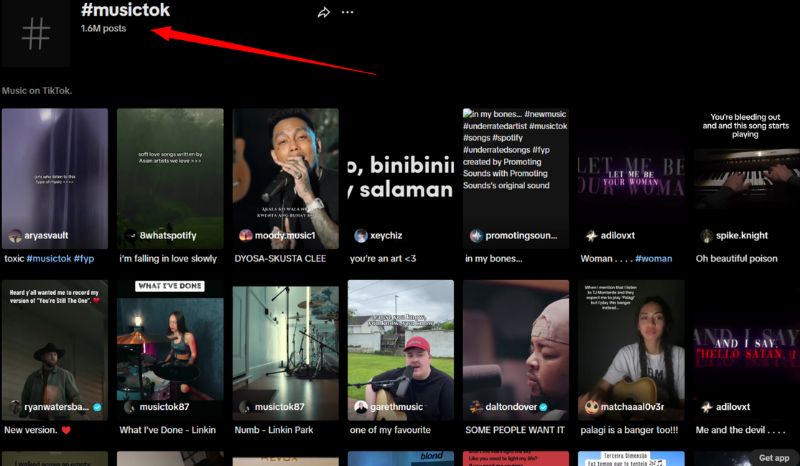Click the Music on TikTok description
Image resolution: width=800 pixels, height=466 pixels.
pos(37,91)
